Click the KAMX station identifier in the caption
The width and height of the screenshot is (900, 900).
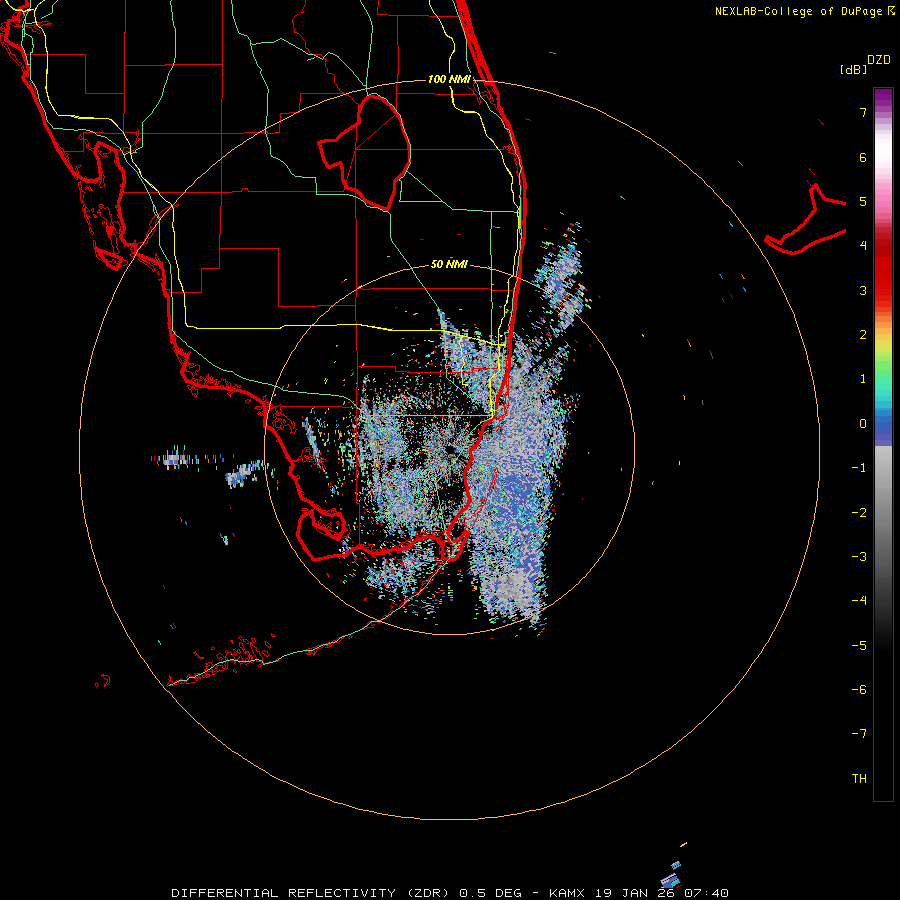pyautogui.click(x=567, y=893)
